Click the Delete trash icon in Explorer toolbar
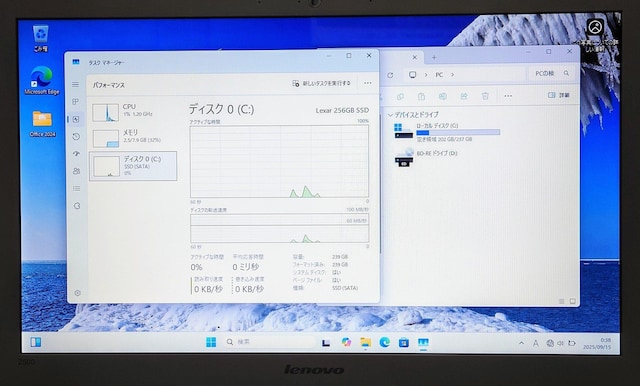This screenshot has height=386, width=640. (x=485, y=96)
